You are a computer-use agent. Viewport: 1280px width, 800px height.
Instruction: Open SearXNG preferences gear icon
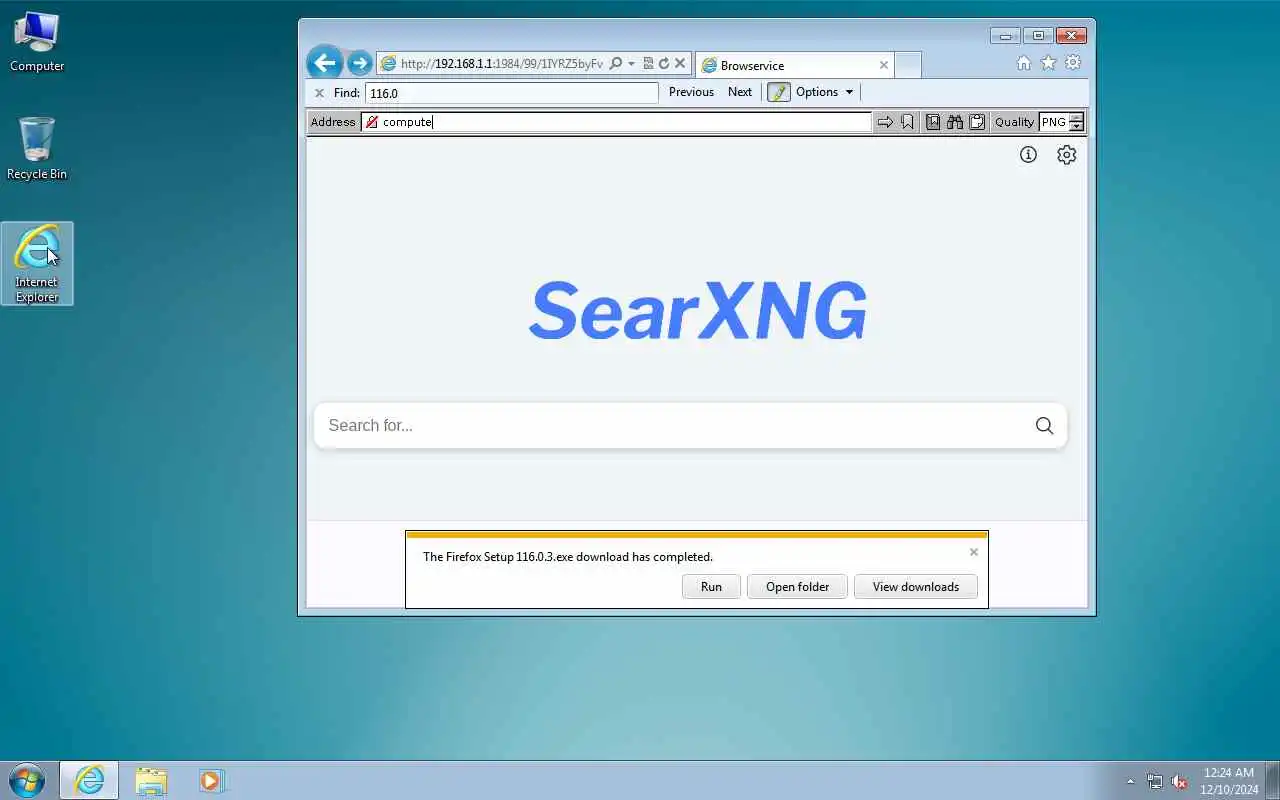[x=1067, y=155]
